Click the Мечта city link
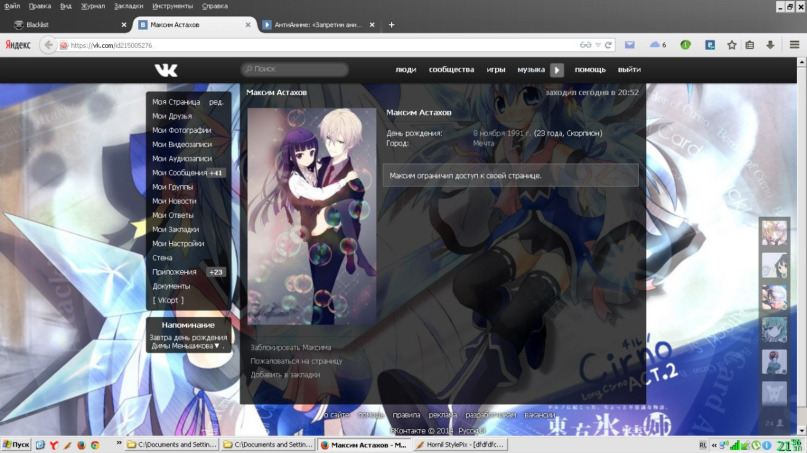This screenshot has height=453, width=807. [483, 144]
